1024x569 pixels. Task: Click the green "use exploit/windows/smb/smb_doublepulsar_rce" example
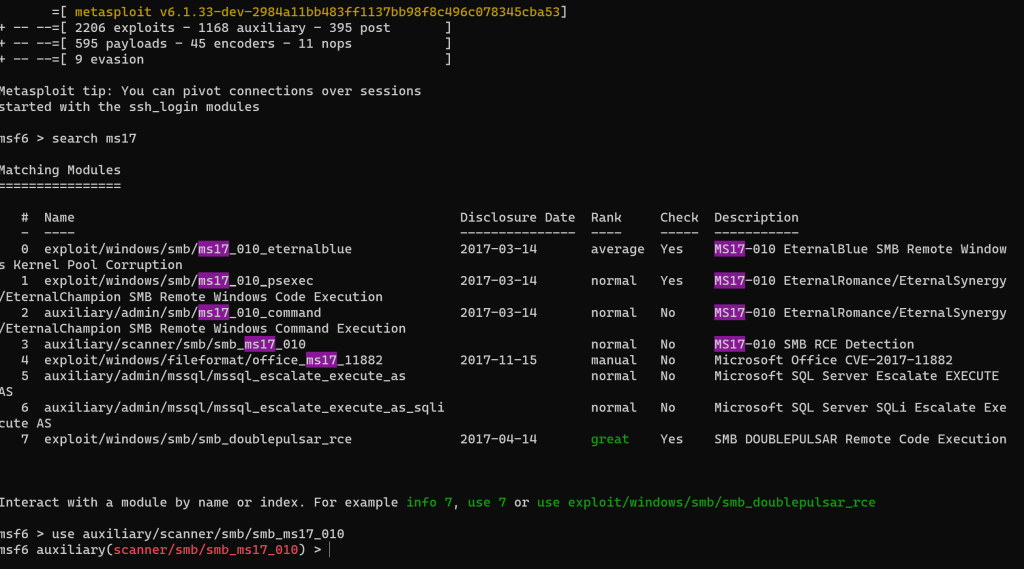[x=706, y=502]
